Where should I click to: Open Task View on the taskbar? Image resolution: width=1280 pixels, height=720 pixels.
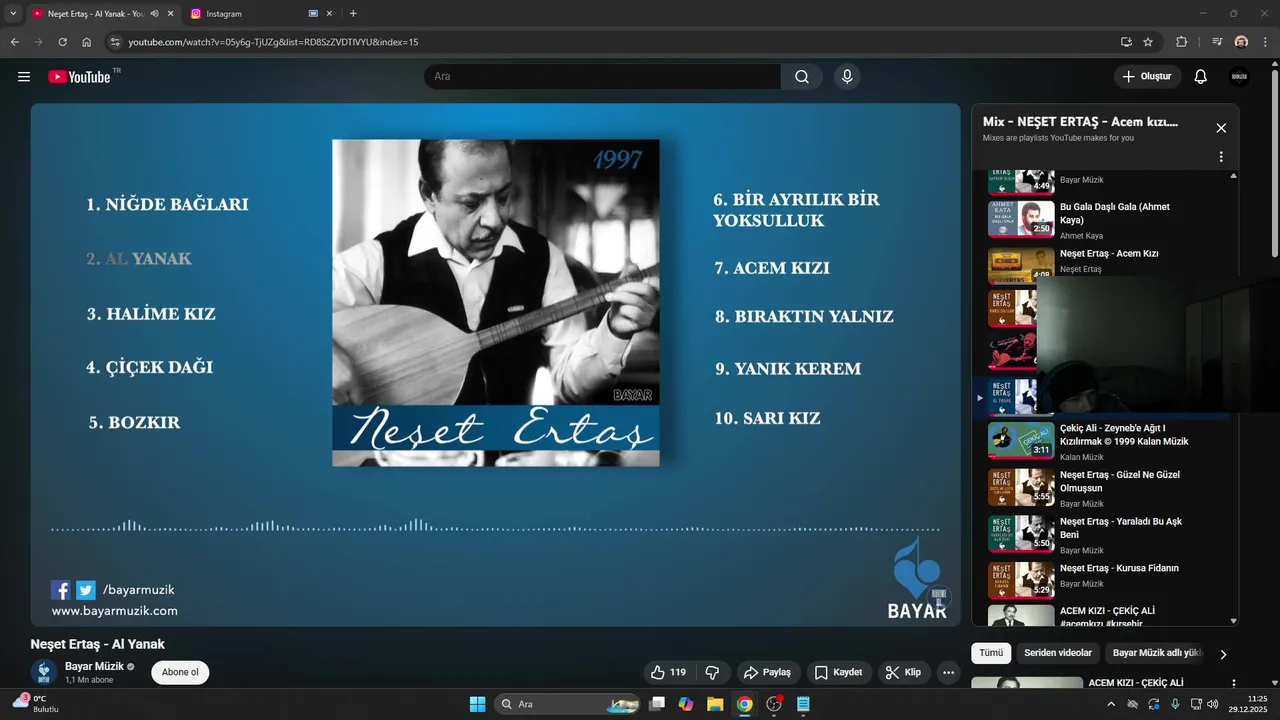point(657,704)
